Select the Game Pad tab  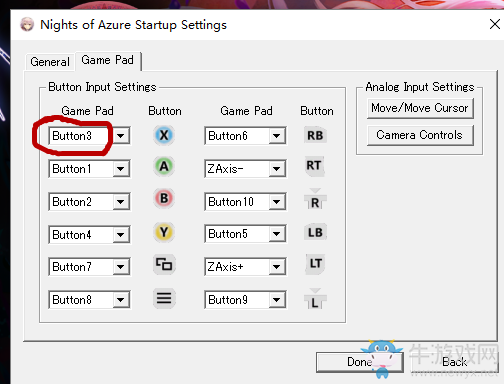pyautogui.click(x=108, y=60)
